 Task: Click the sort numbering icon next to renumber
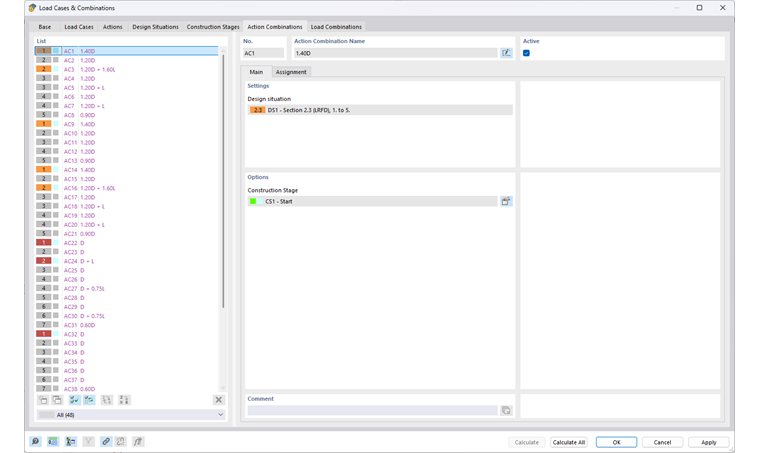coord(124,400)
